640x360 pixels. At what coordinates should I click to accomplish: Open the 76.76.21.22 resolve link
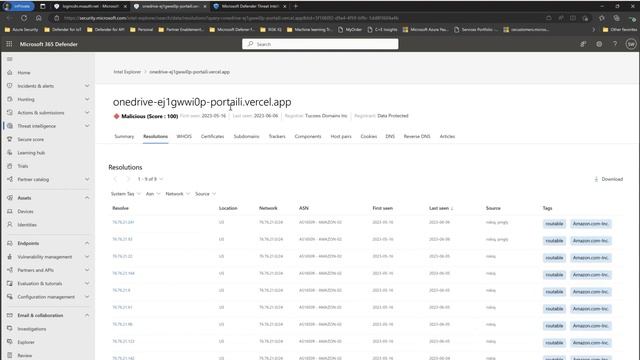click(x=122, y=256)
